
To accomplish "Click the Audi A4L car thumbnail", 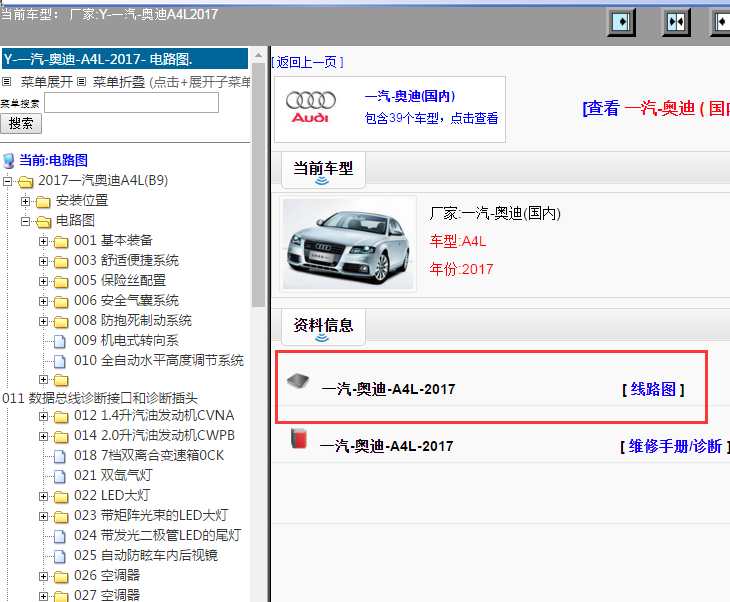I will [347, 244].
